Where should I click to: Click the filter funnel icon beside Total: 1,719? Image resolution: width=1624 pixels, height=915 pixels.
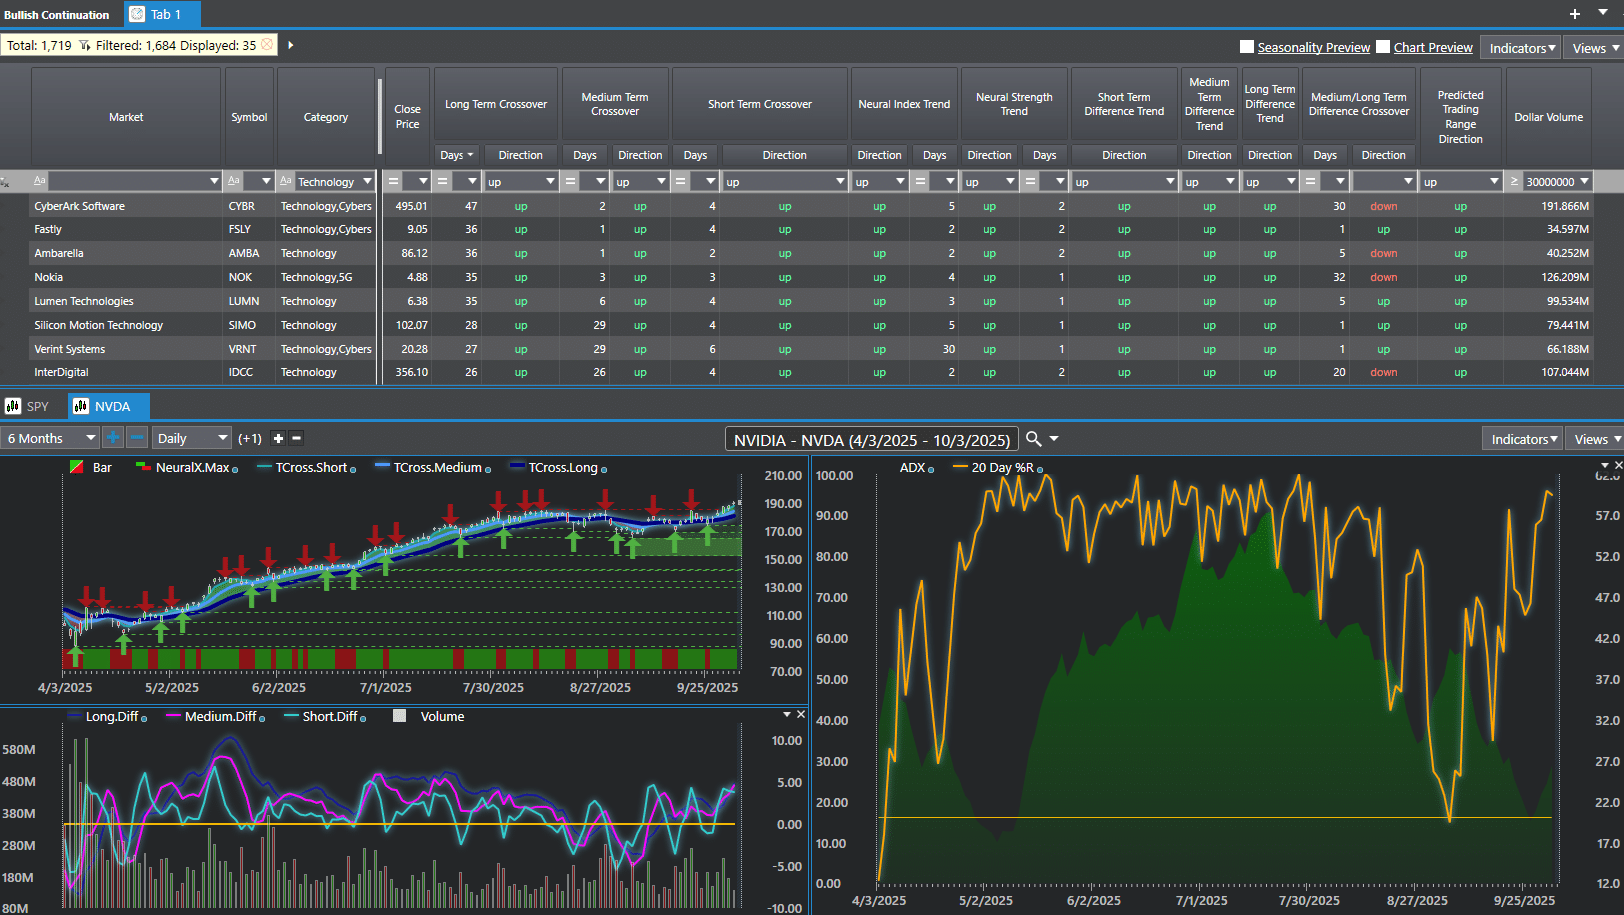[x=85, y=45]
